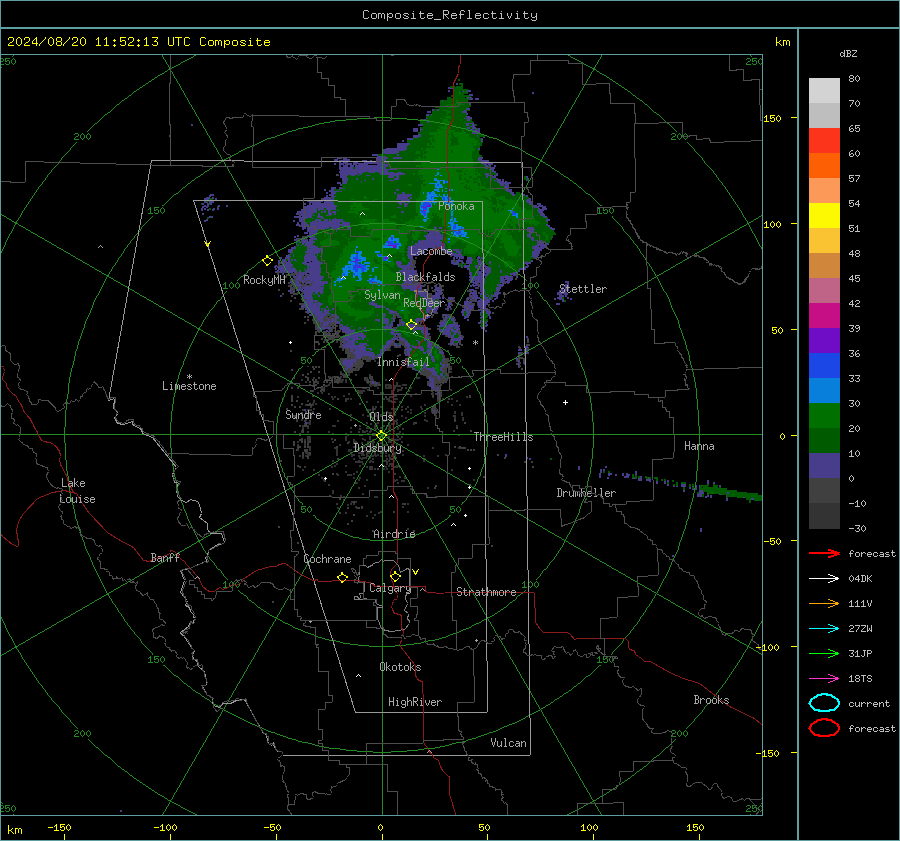Click the Sylvan label on the map

pyautogui.click(x=382, y=295)
